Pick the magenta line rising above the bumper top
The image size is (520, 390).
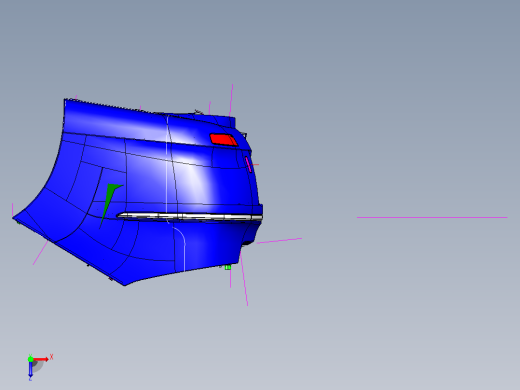click(231, 100)
